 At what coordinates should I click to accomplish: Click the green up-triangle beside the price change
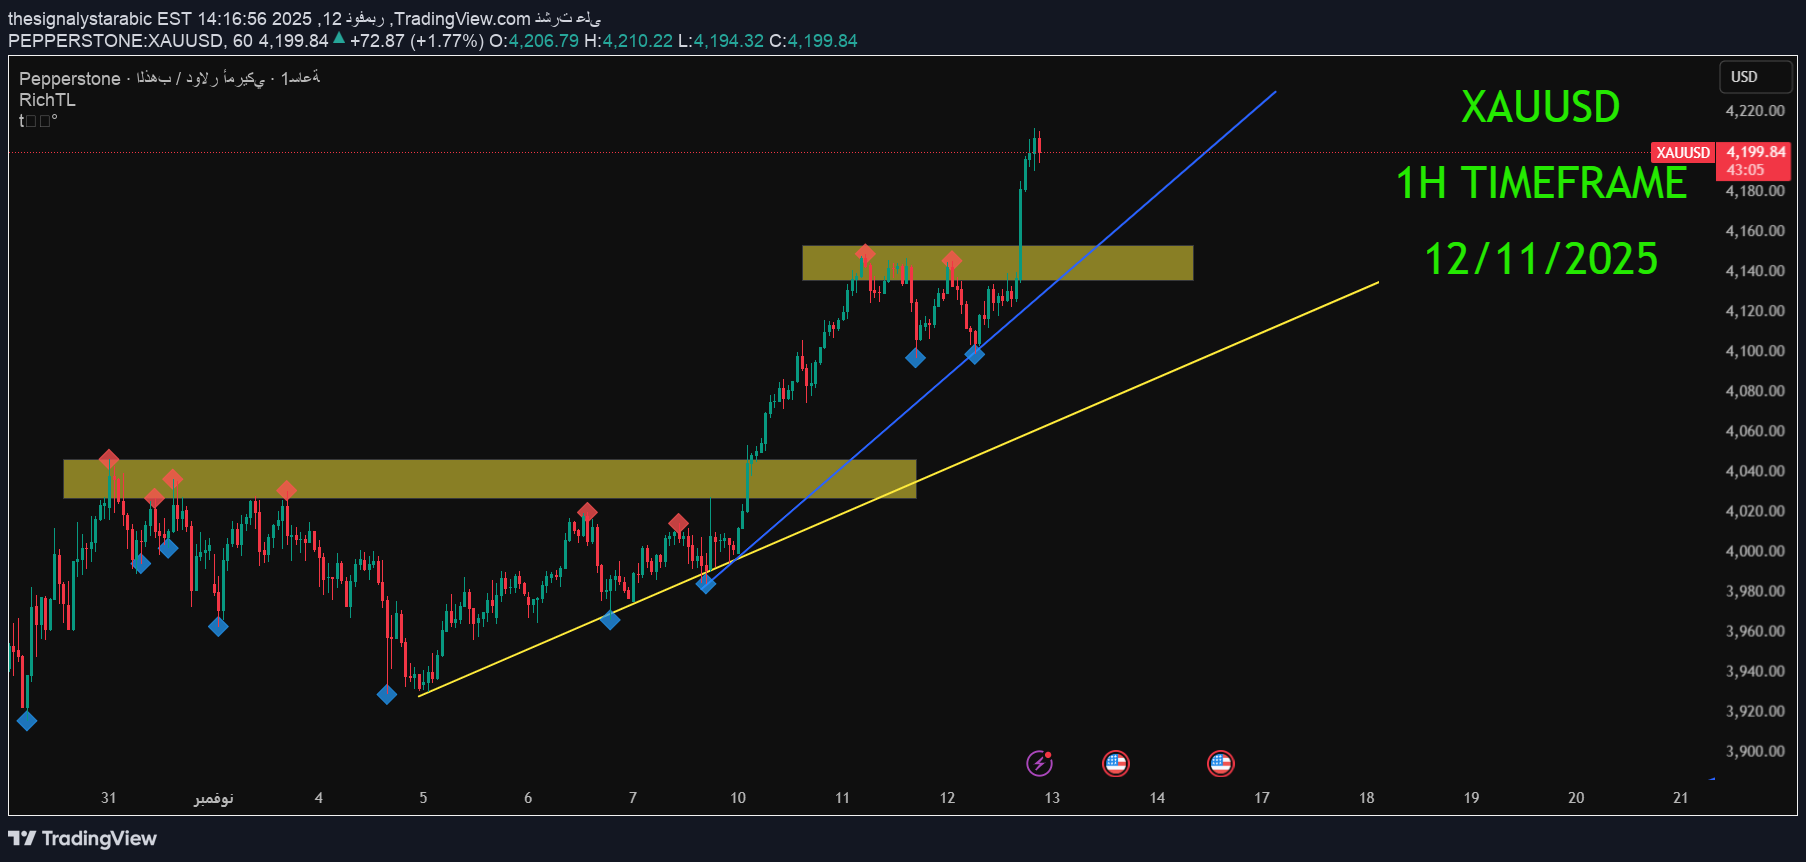[x=339, y=39]
